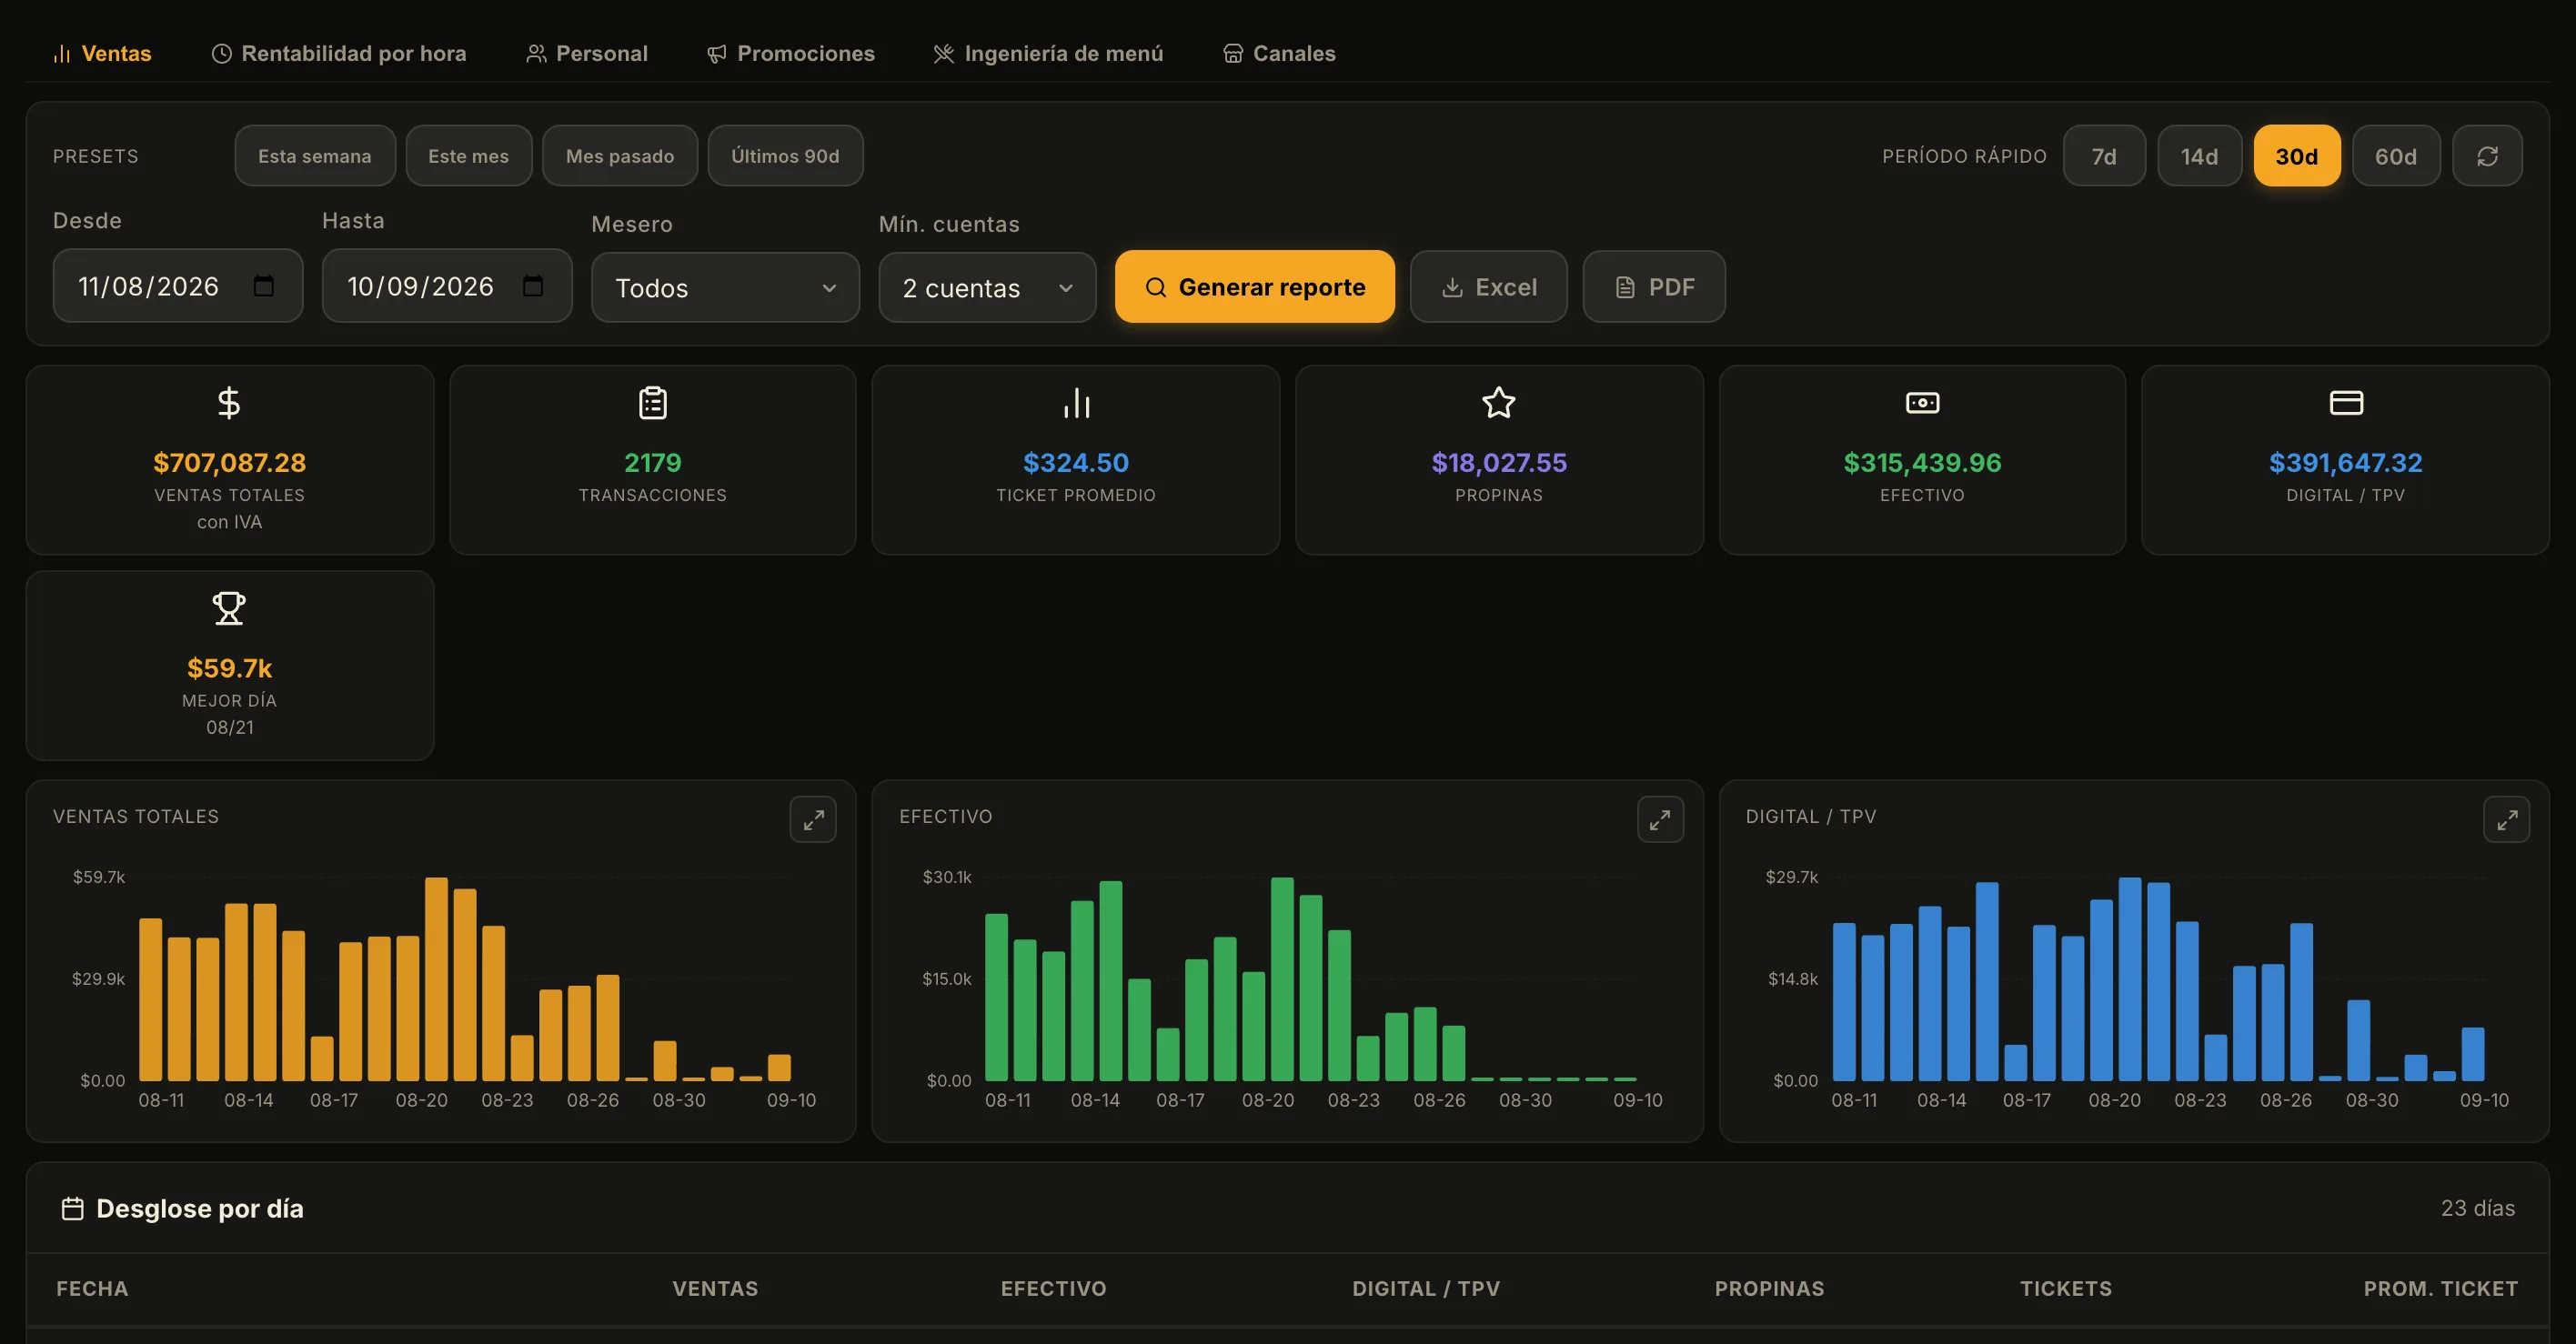Screen dimensions: 2576x1344
Task: Open the Hasta date calendar picker icon
Action: [533, 286]
